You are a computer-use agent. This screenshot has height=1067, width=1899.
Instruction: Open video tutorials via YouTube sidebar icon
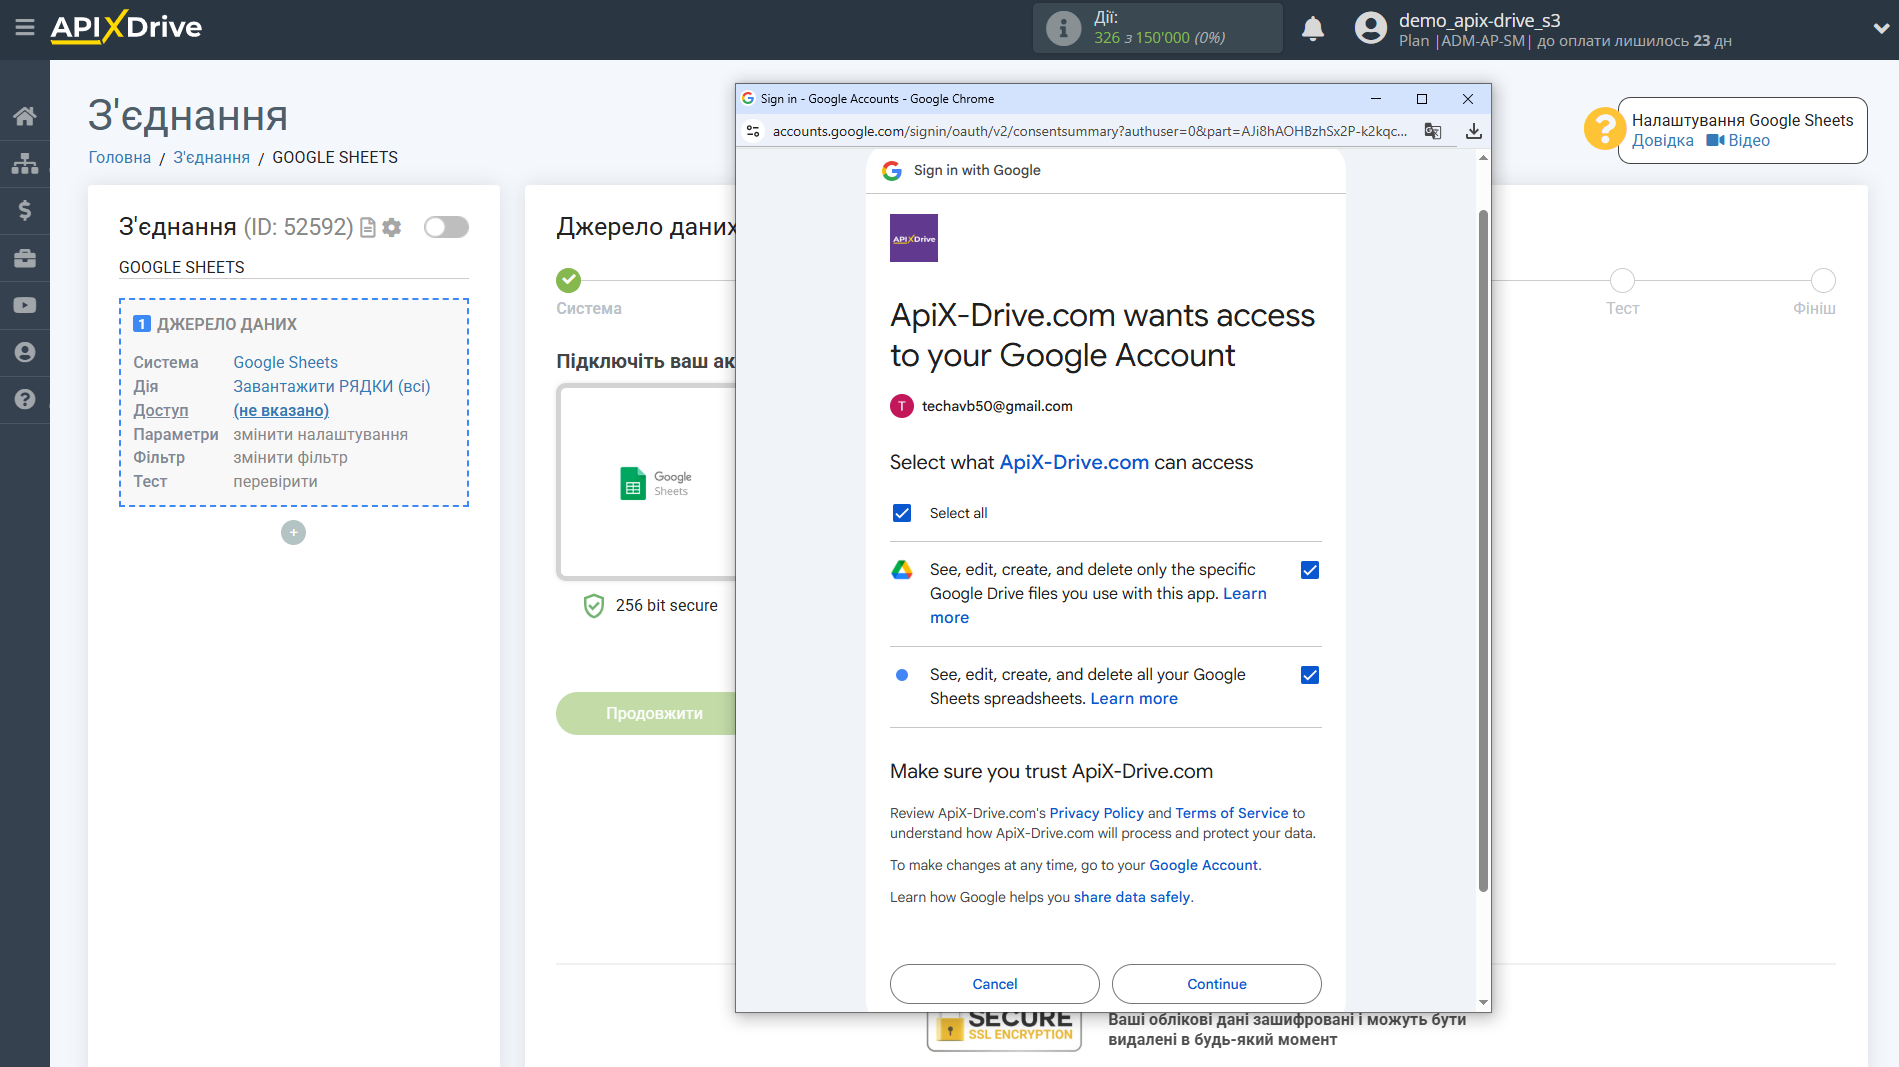tap(25, 304)
